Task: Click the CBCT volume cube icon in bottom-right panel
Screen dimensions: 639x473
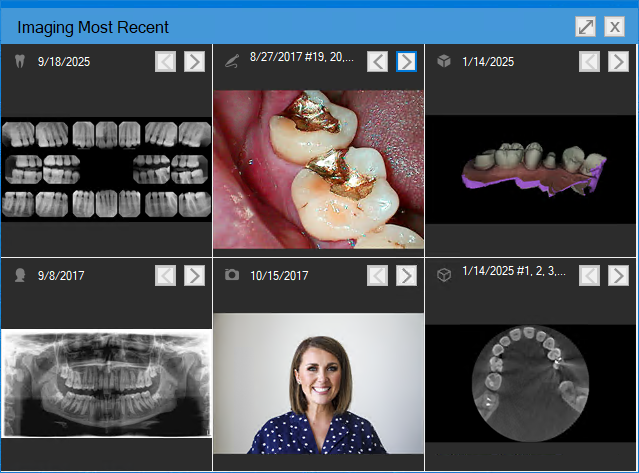Action: click(444, 275)
